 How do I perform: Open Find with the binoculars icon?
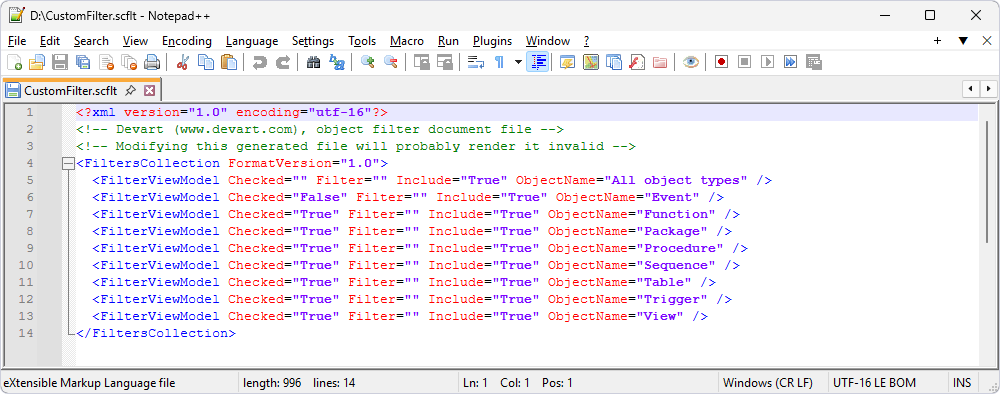tap(312, 62)
